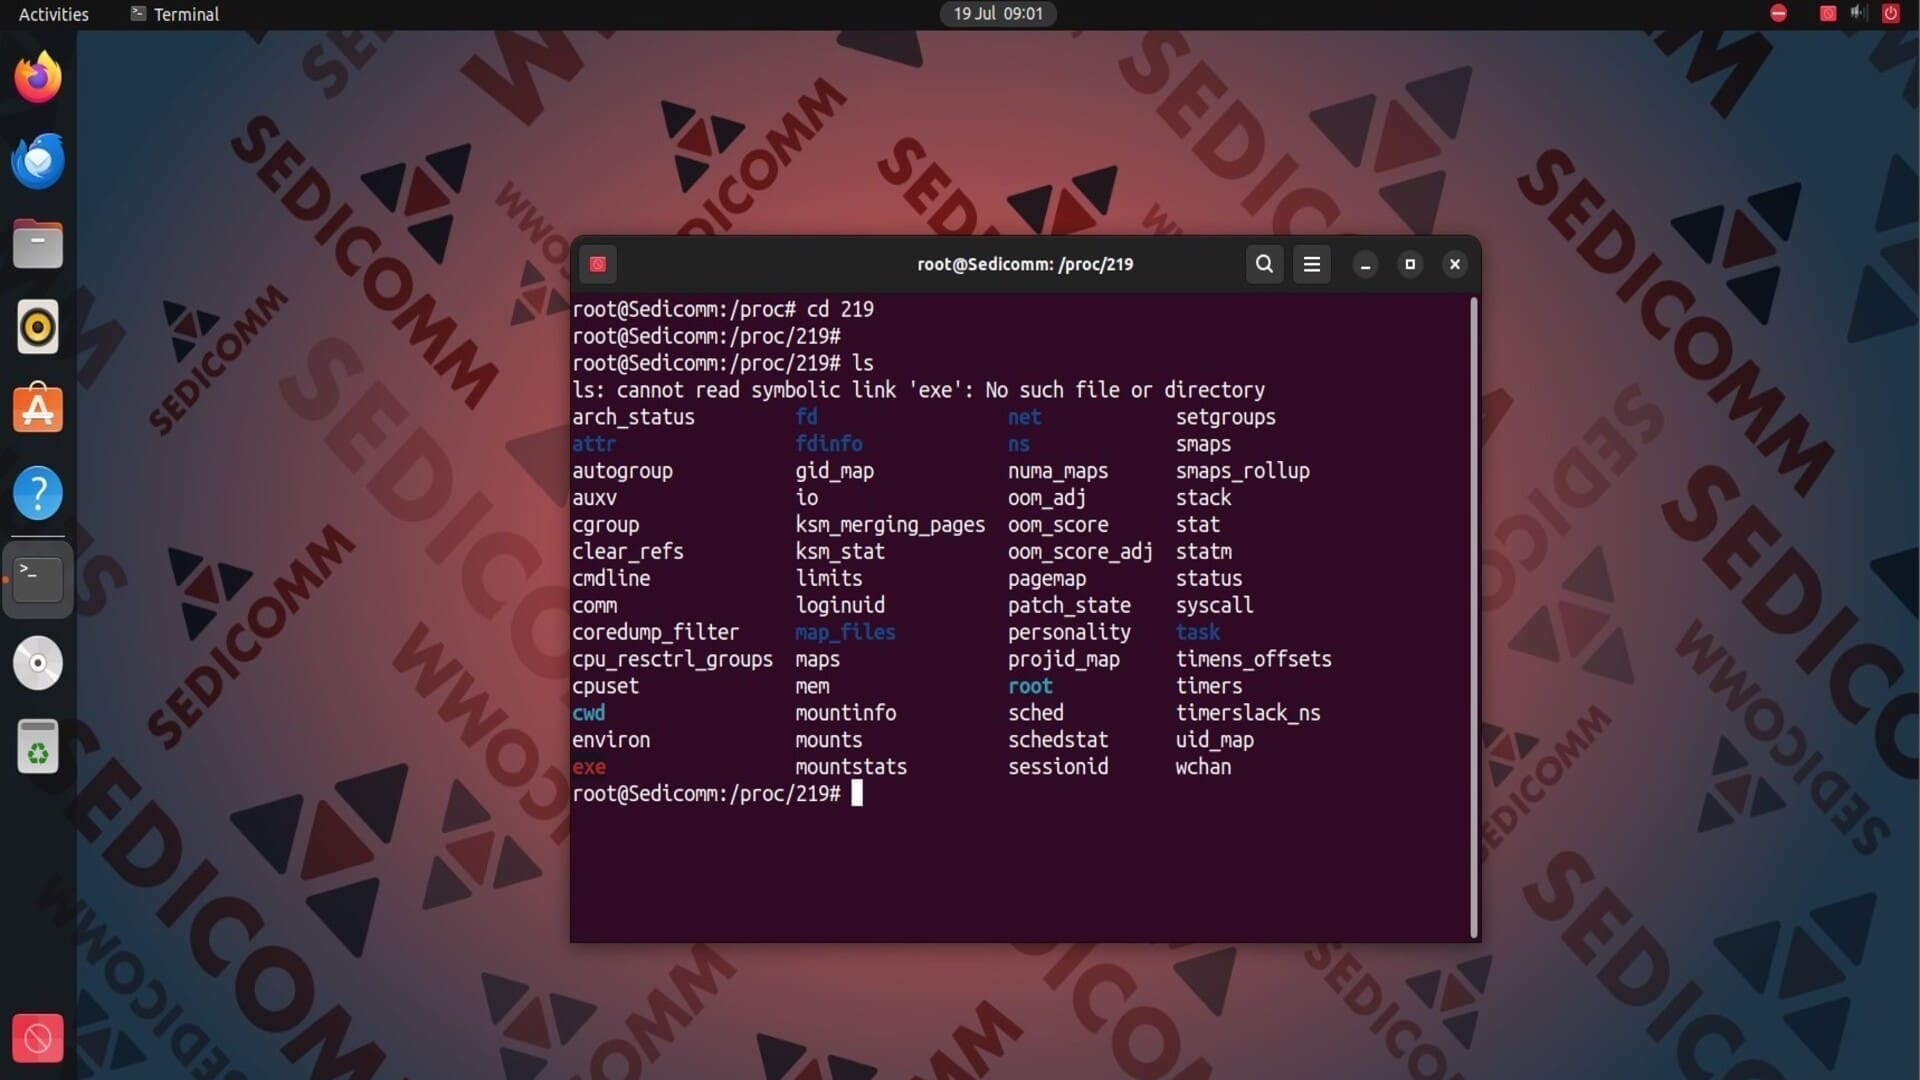Click the new tab icon in terminal header
This screenshot has height=1080, width=1920.
click(x=598, y=264)
